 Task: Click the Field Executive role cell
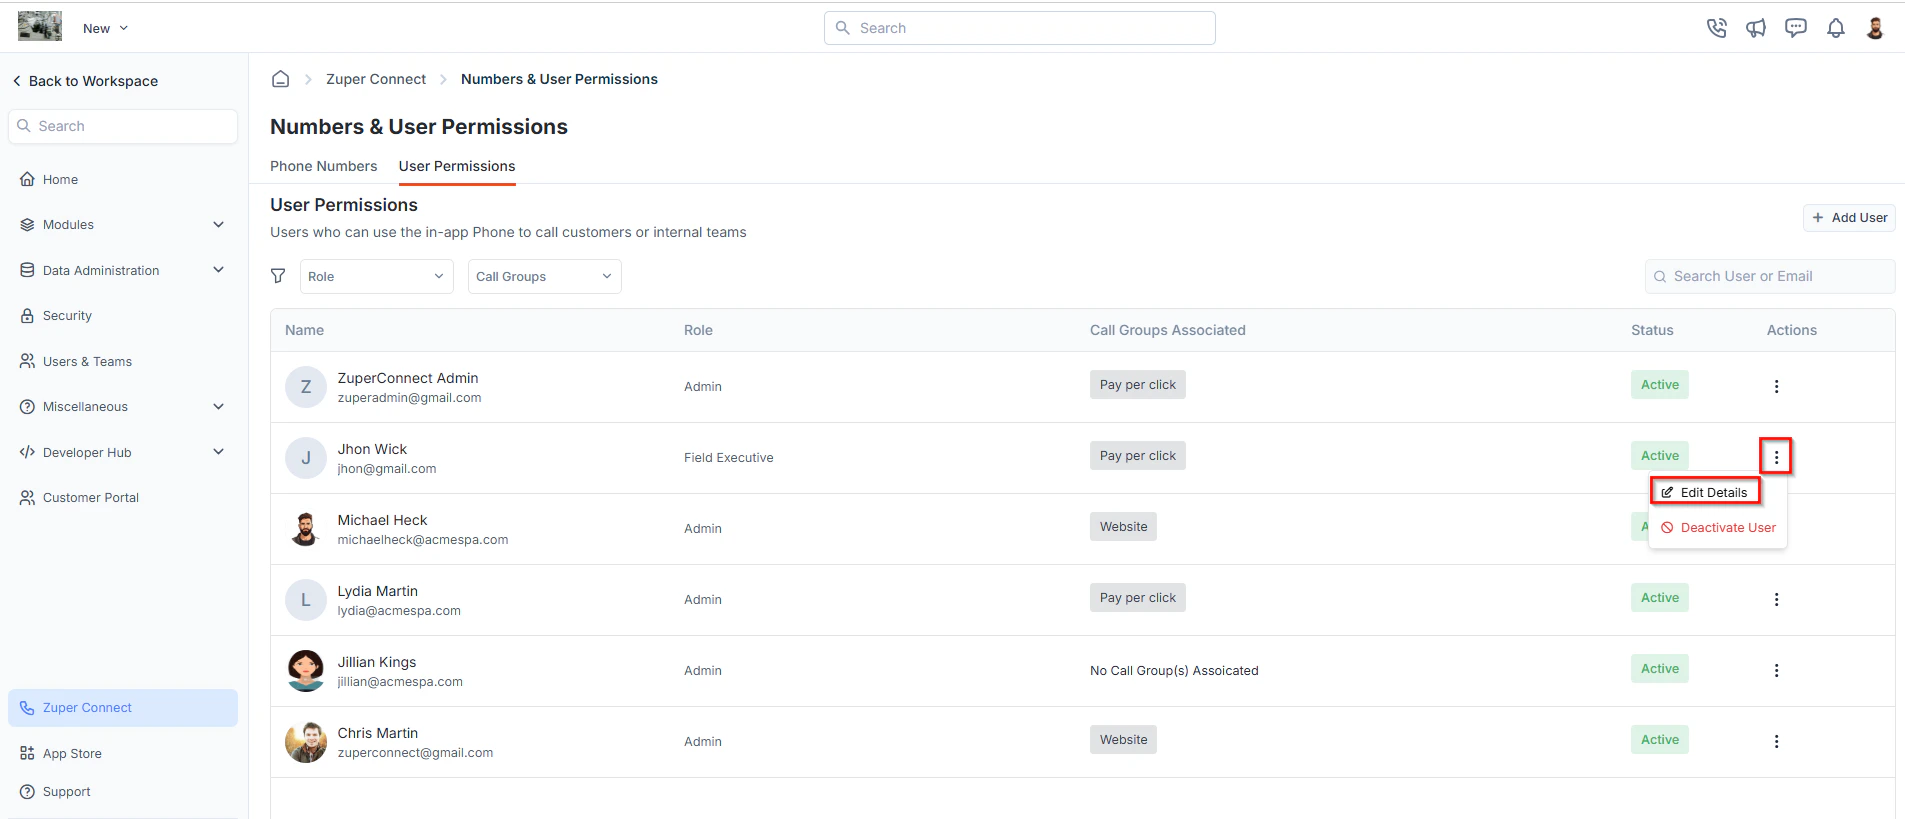point(729,458)
